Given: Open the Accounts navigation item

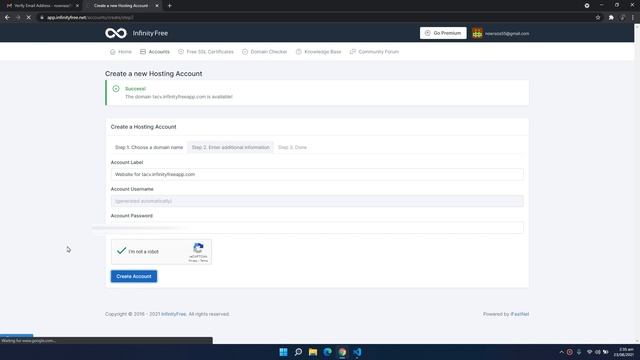Looking at the screenshot, I should [155, 52].
